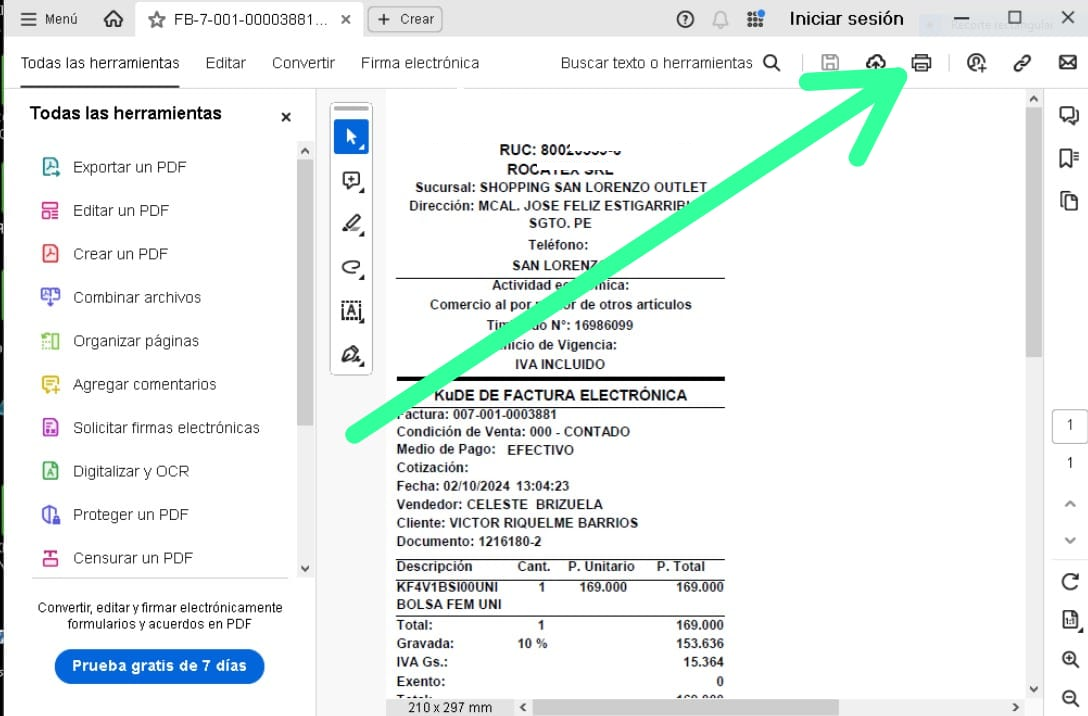Go to next page using the down chevron
The height and width of the screenshot is (716, 1088).
(1070, 540)
